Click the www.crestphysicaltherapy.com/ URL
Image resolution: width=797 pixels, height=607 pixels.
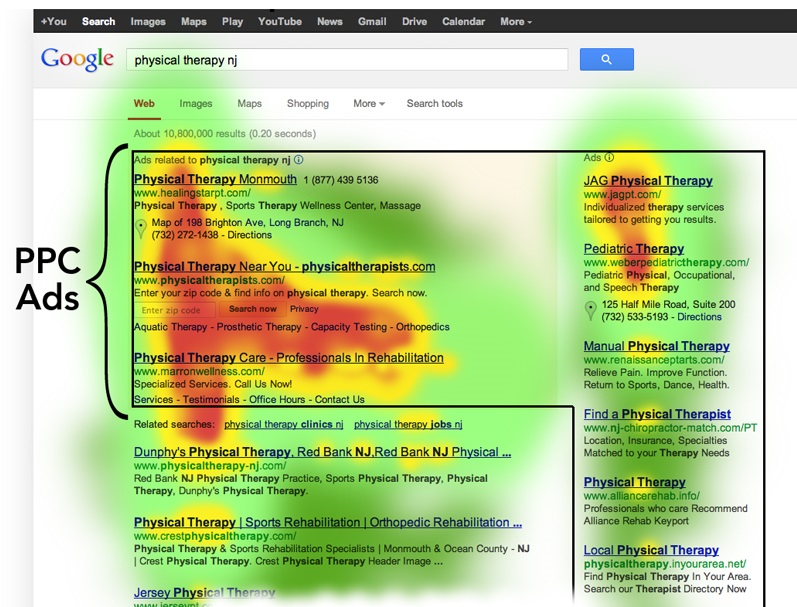coord(215,536)
